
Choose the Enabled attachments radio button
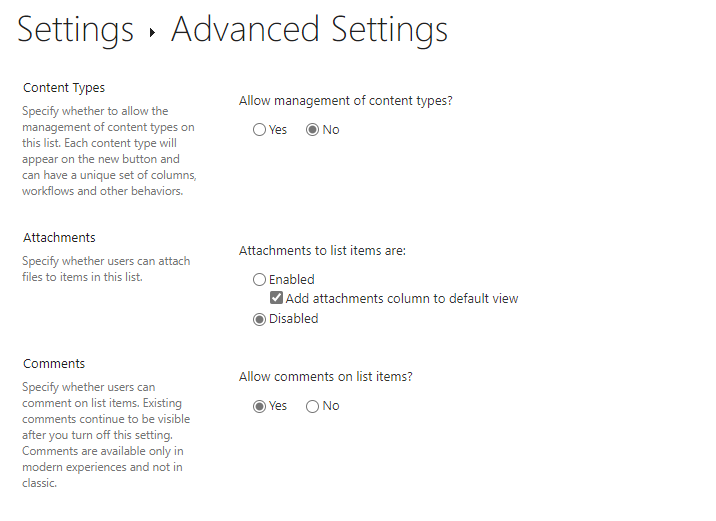pyautogui.click(x=259, y=279)
